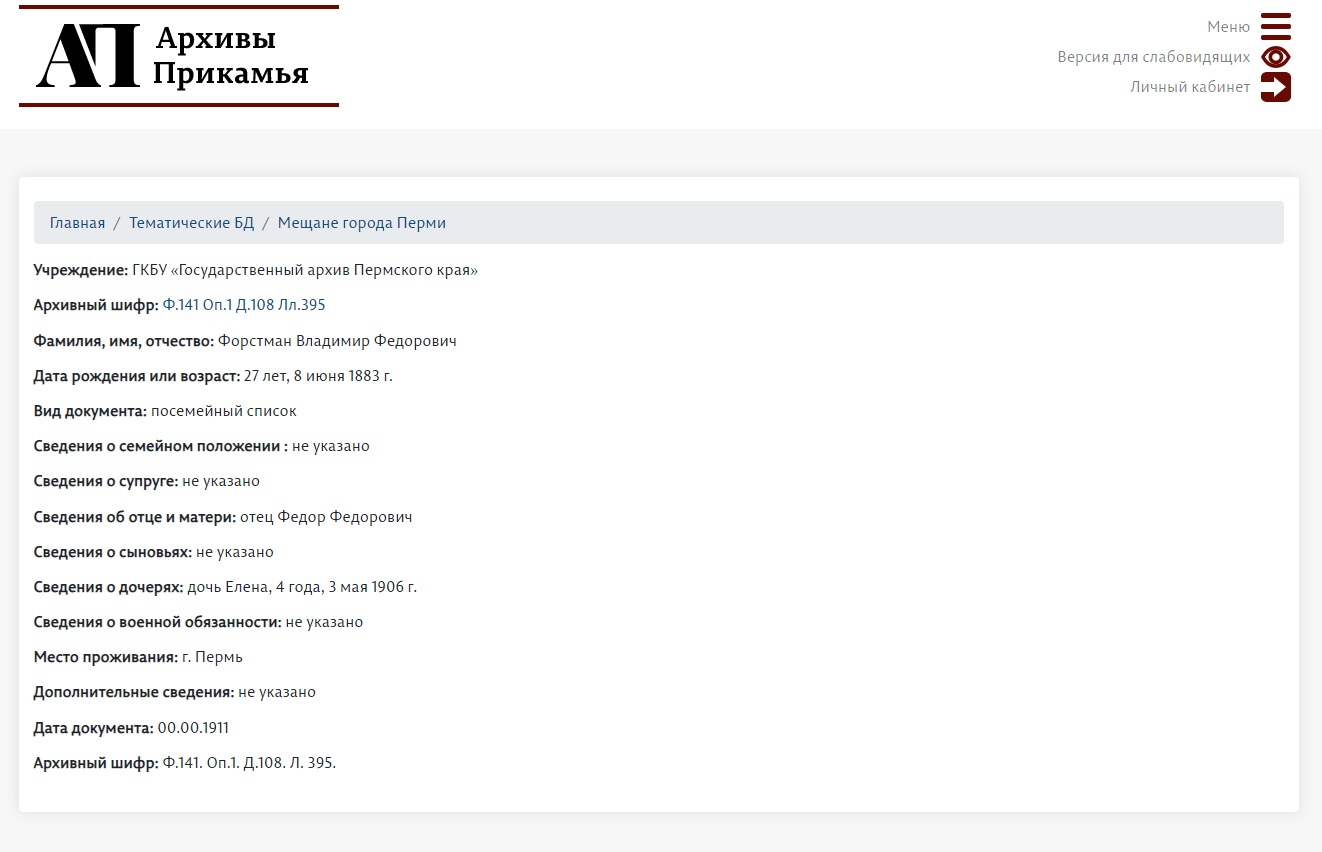This screenshot has height=852, width=1322.
Task: Navigate to Главная breadcrumb
Action: click(x=77, y=223)
